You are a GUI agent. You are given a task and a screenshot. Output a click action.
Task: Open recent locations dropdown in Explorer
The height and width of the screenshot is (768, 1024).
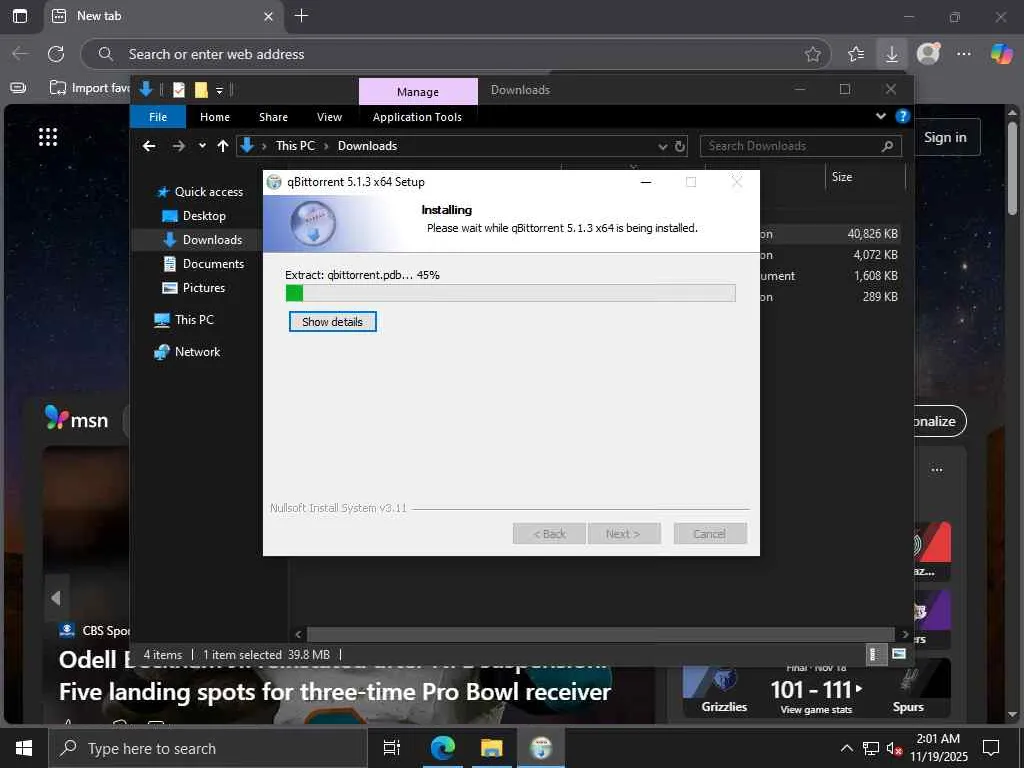(x=202, y=146)
